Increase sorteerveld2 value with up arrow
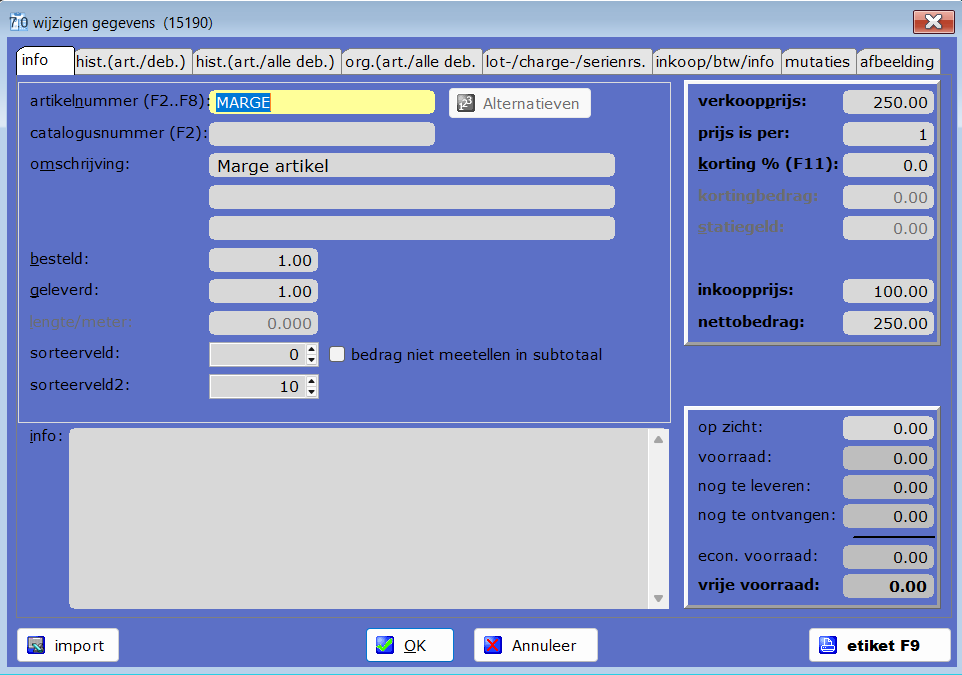 tap(311, 381)
